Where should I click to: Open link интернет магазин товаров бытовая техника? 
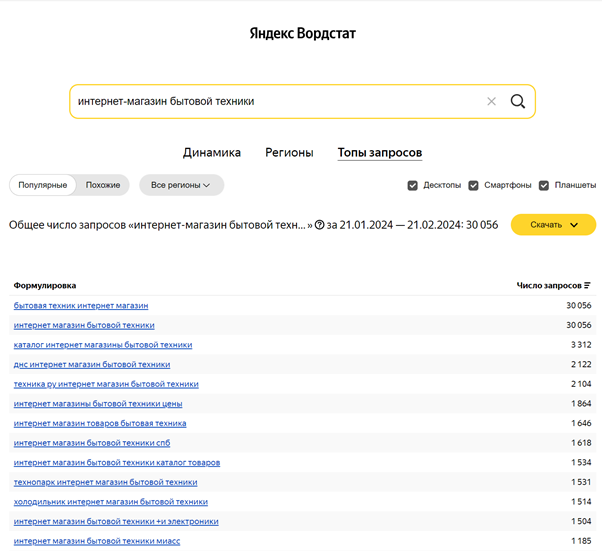[x=100, y=423]
